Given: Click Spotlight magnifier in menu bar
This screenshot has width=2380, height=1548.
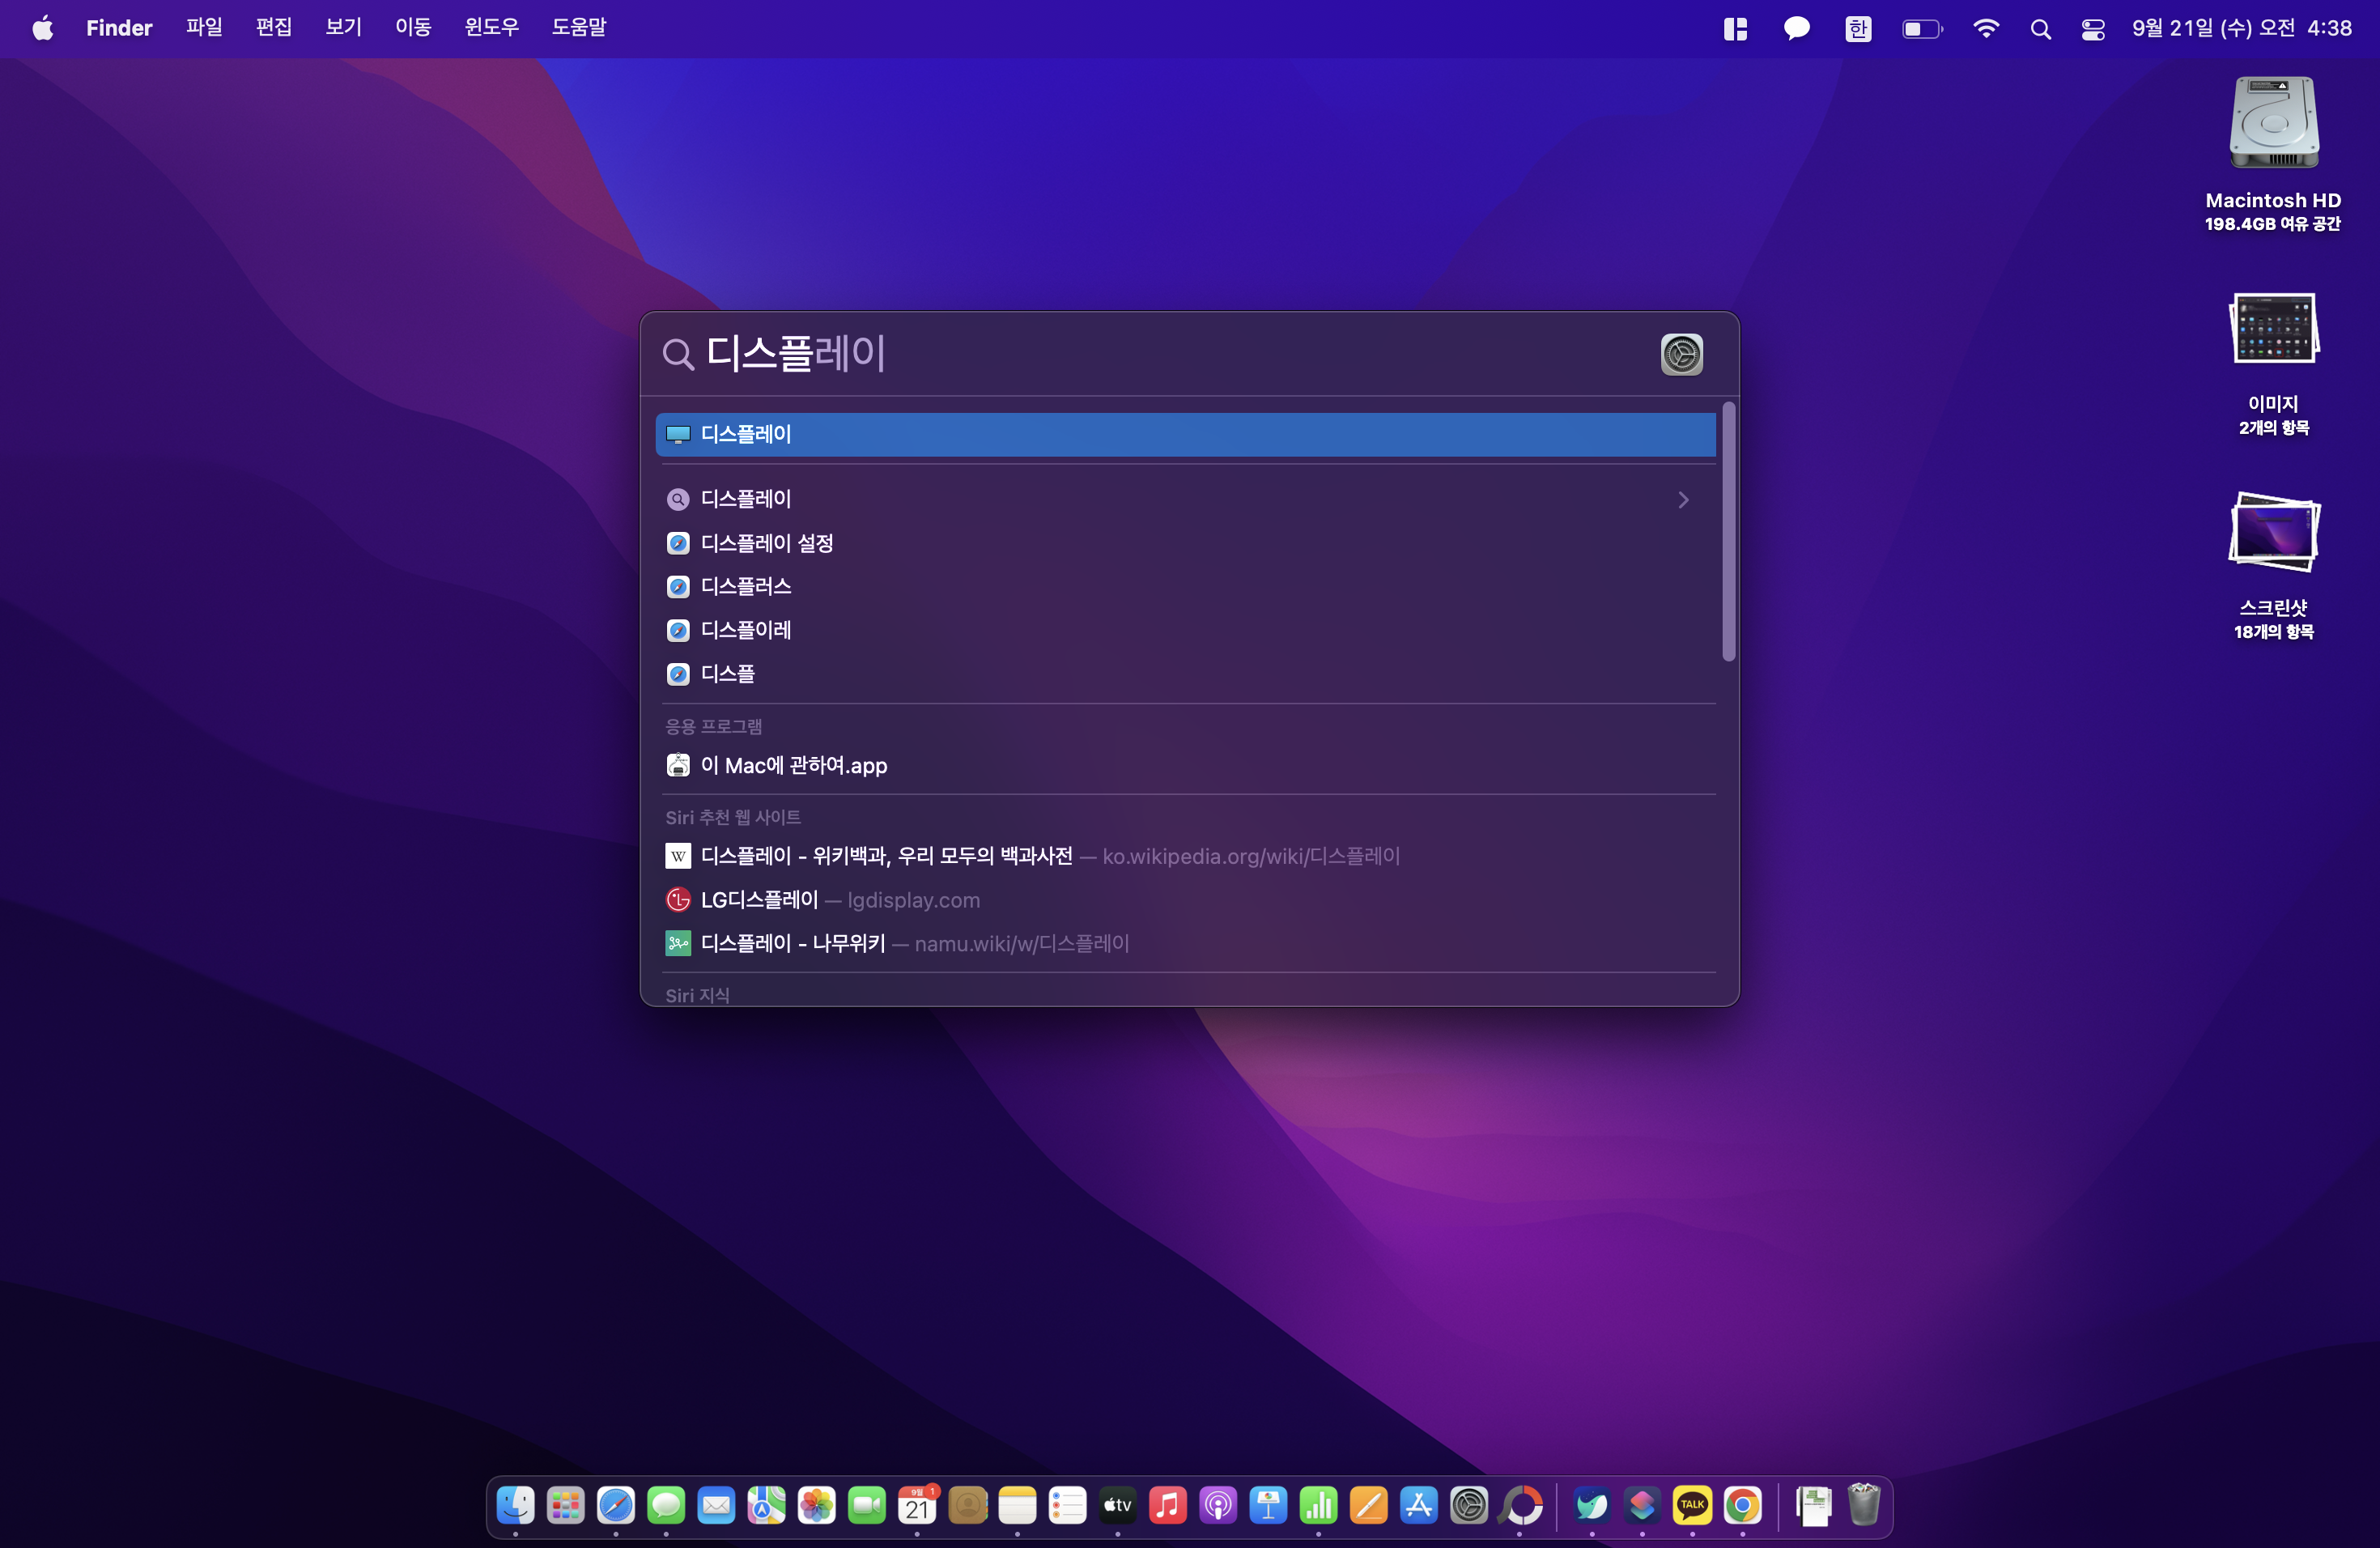Looking at the screenshot, I should tap(2040, 29).
